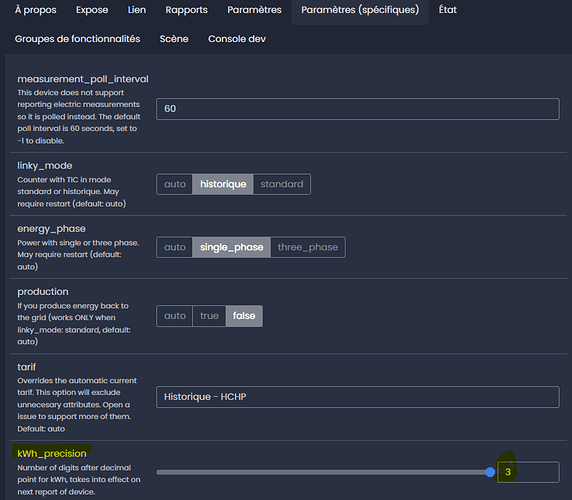Set production to true
The height and width of the screenshot is (500, 572).
[x=209, y=316]
